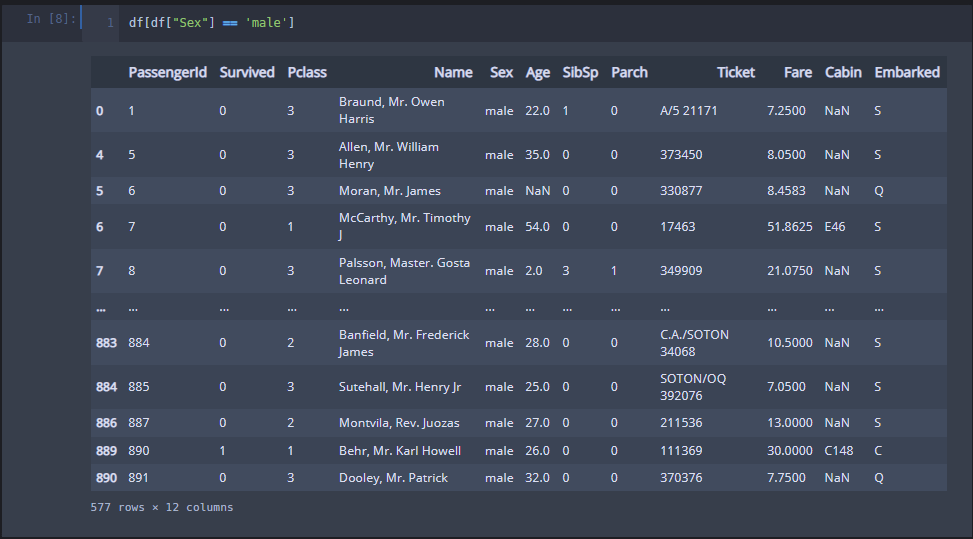
Task: Select name cell Montvila, Rev. Juozas
Action: 399,423
